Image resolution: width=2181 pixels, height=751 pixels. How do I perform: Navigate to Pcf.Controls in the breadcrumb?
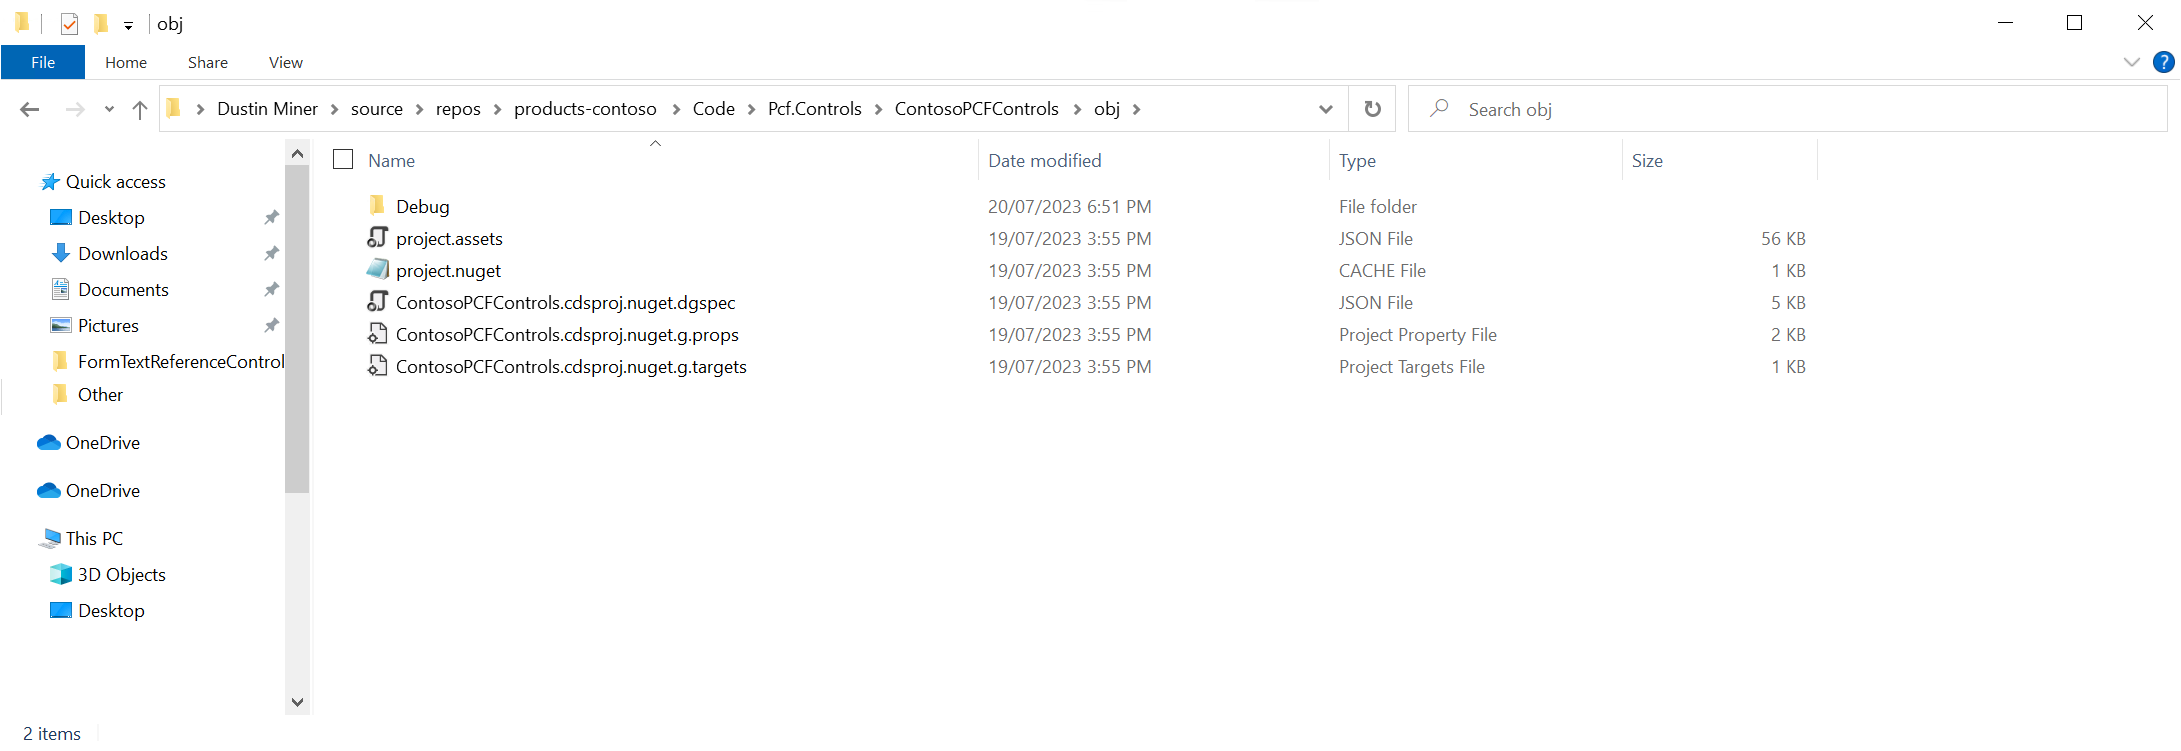point(814,109)
